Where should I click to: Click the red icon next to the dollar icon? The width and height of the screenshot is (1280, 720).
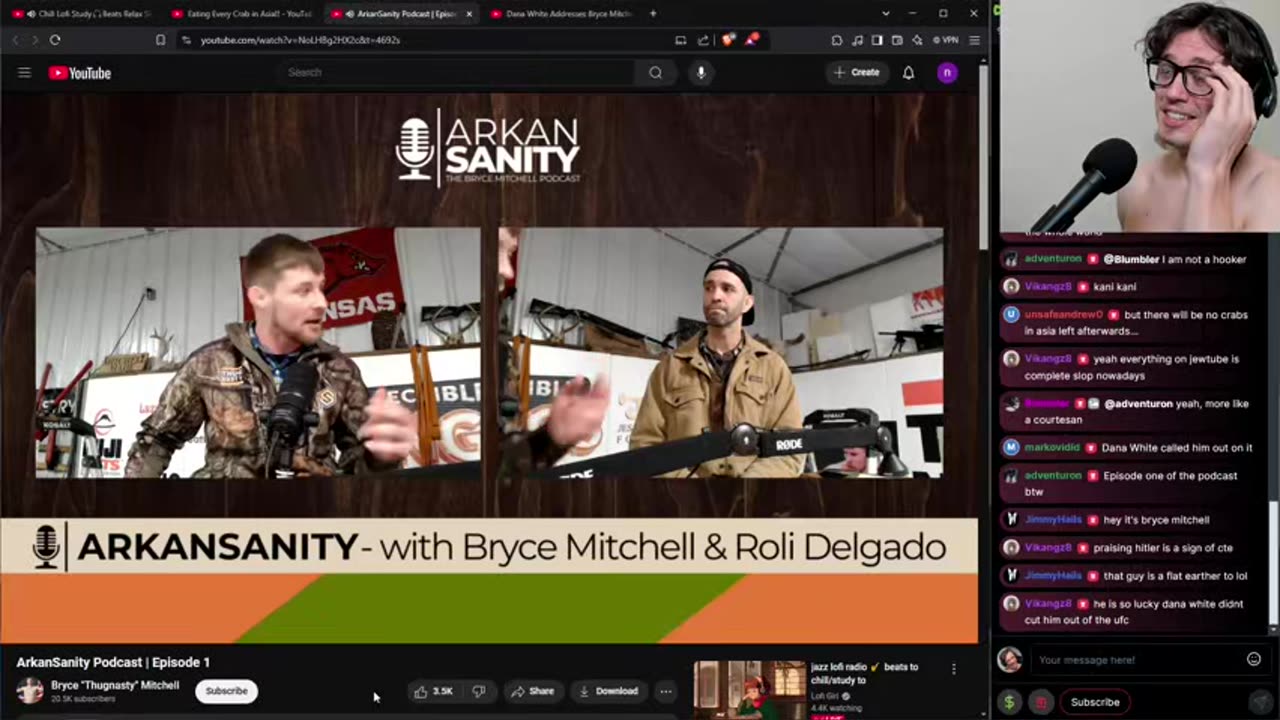(1041, 702)
